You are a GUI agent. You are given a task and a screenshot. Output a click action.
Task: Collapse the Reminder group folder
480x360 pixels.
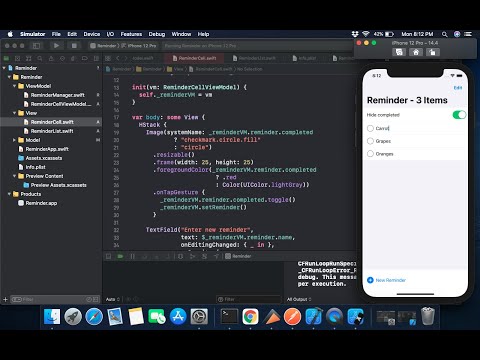point(9,77)
